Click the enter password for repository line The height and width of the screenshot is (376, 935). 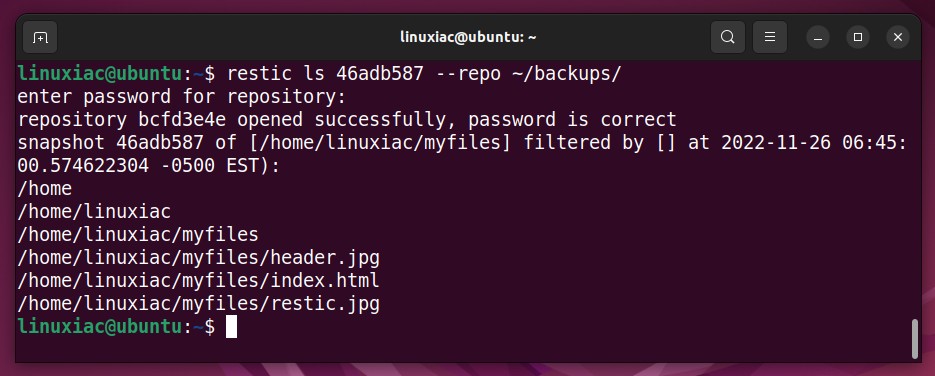(x=182, y=97)
